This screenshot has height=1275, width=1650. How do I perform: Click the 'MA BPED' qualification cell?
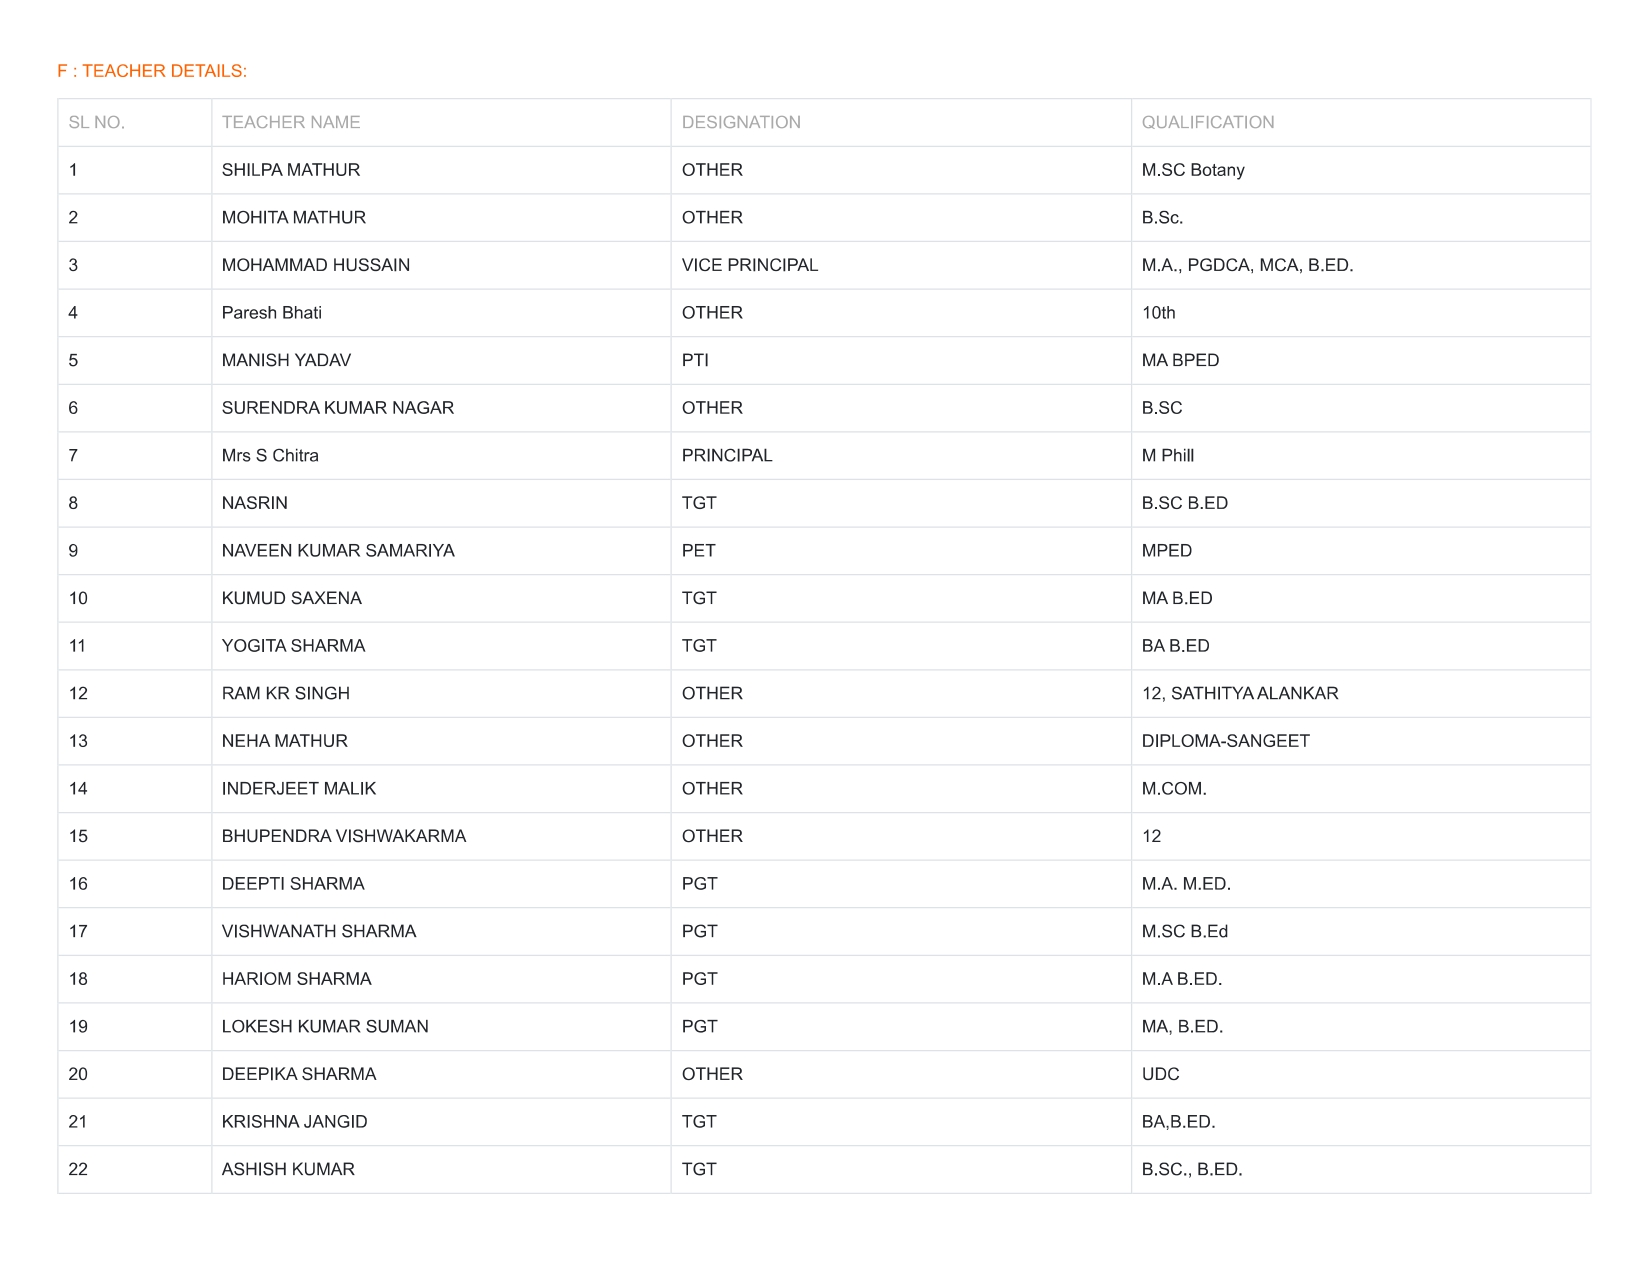[1180, 360]
